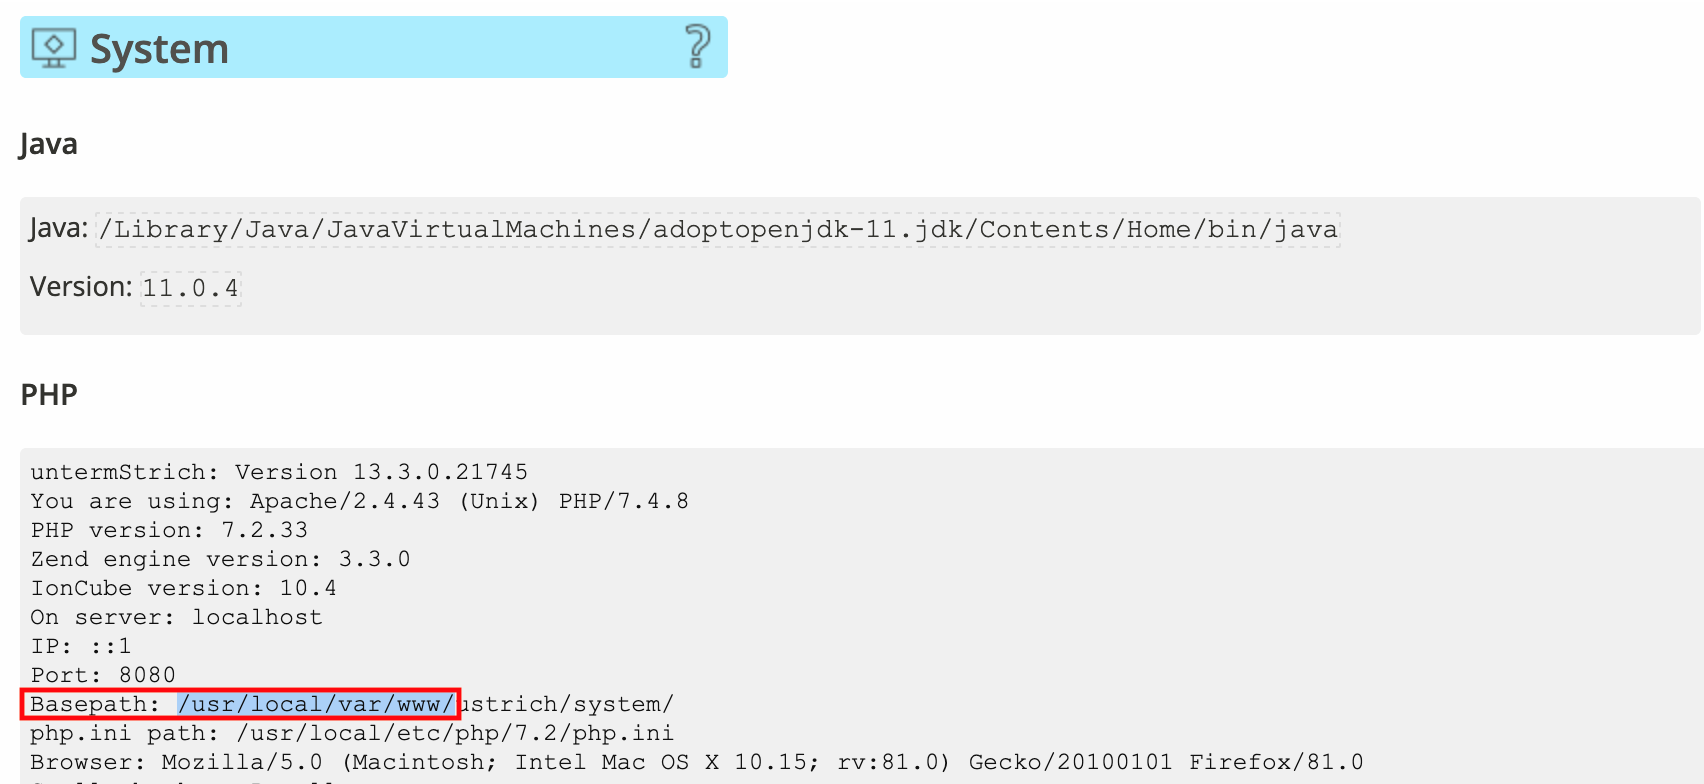This screenshot has height=784, width=1704.
Task: Click the untermStrich version line
Action: coord(279,472)
